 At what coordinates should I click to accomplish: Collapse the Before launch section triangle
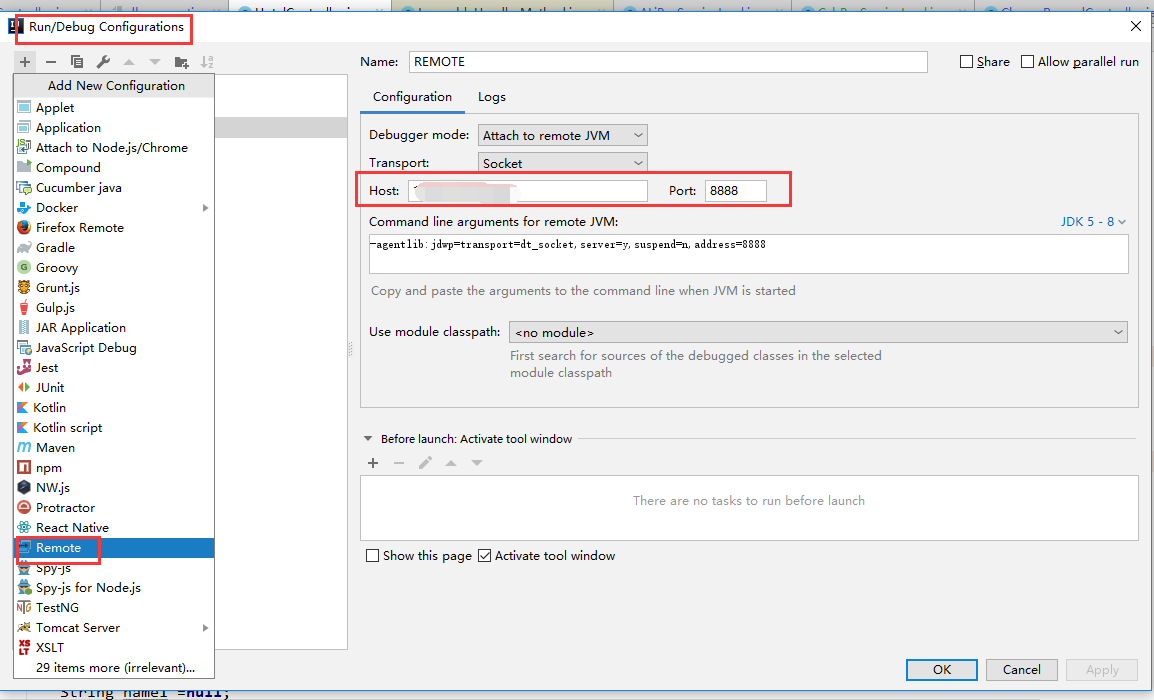[x=368, y=439]
